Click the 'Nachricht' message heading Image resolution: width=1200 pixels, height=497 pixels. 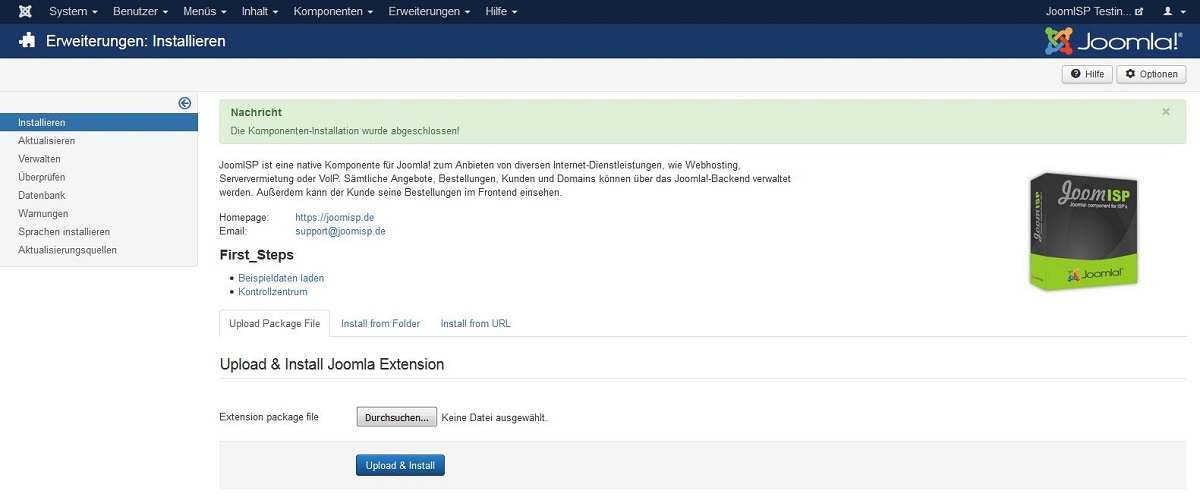(256, 113)
